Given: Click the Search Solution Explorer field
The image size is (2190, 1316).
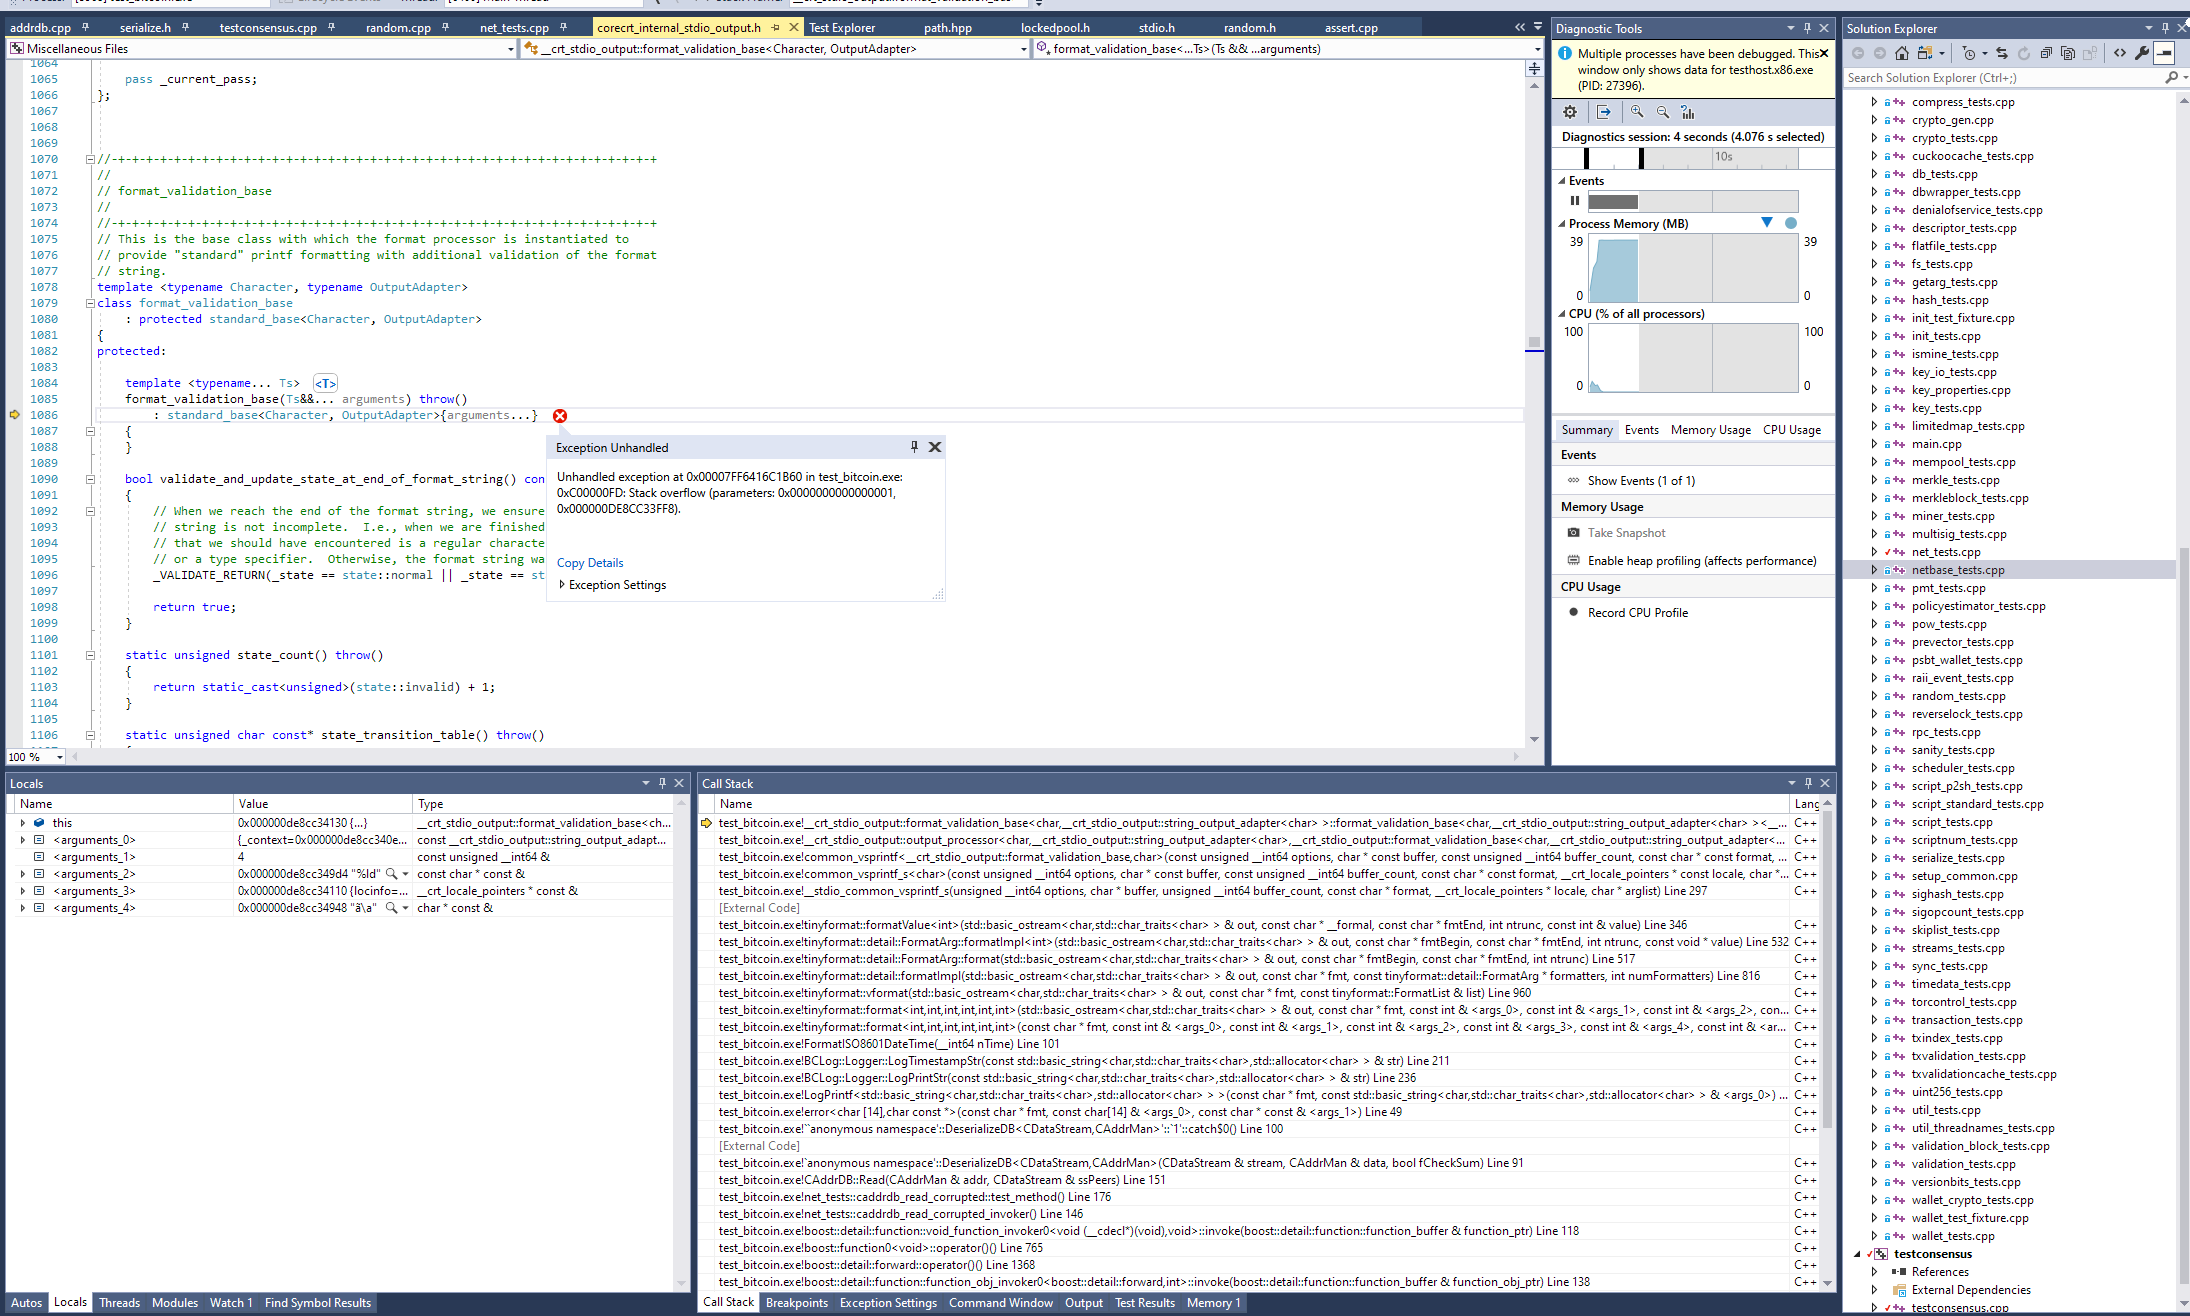Looking at the screenshot, I should pos(2000,78).
